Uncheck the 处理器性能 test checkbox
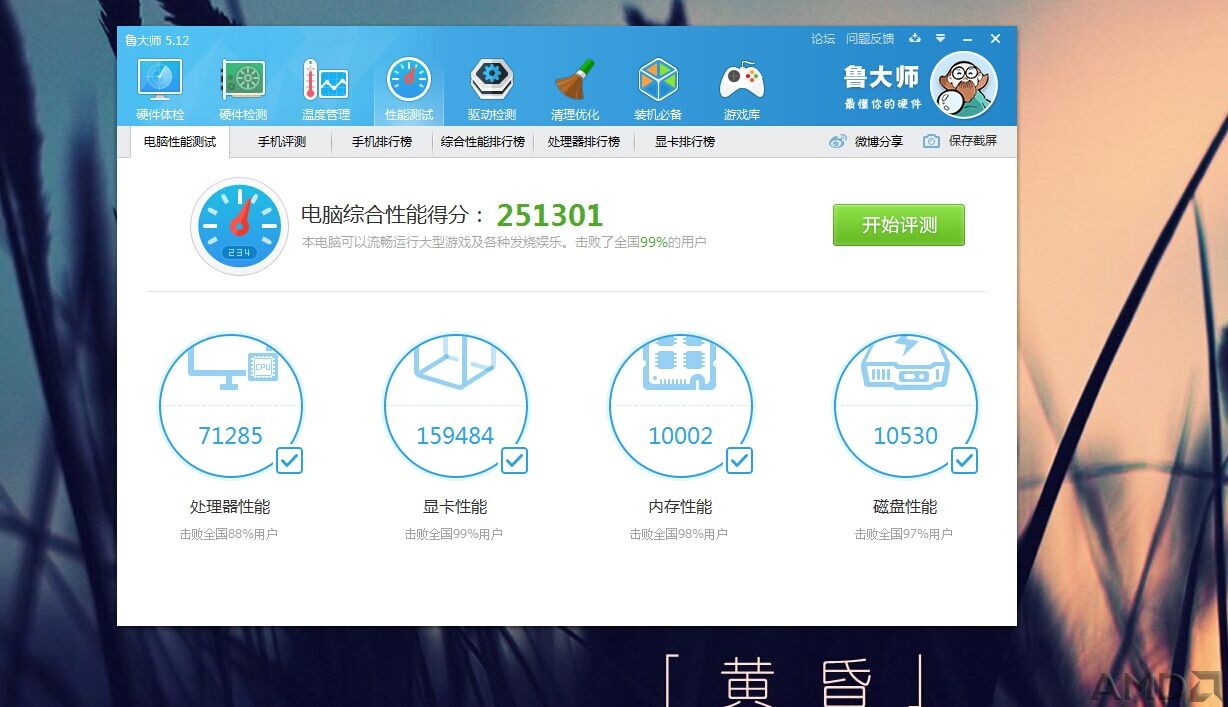Viewport: 1228px width, 707px height. tap(289, 460)
